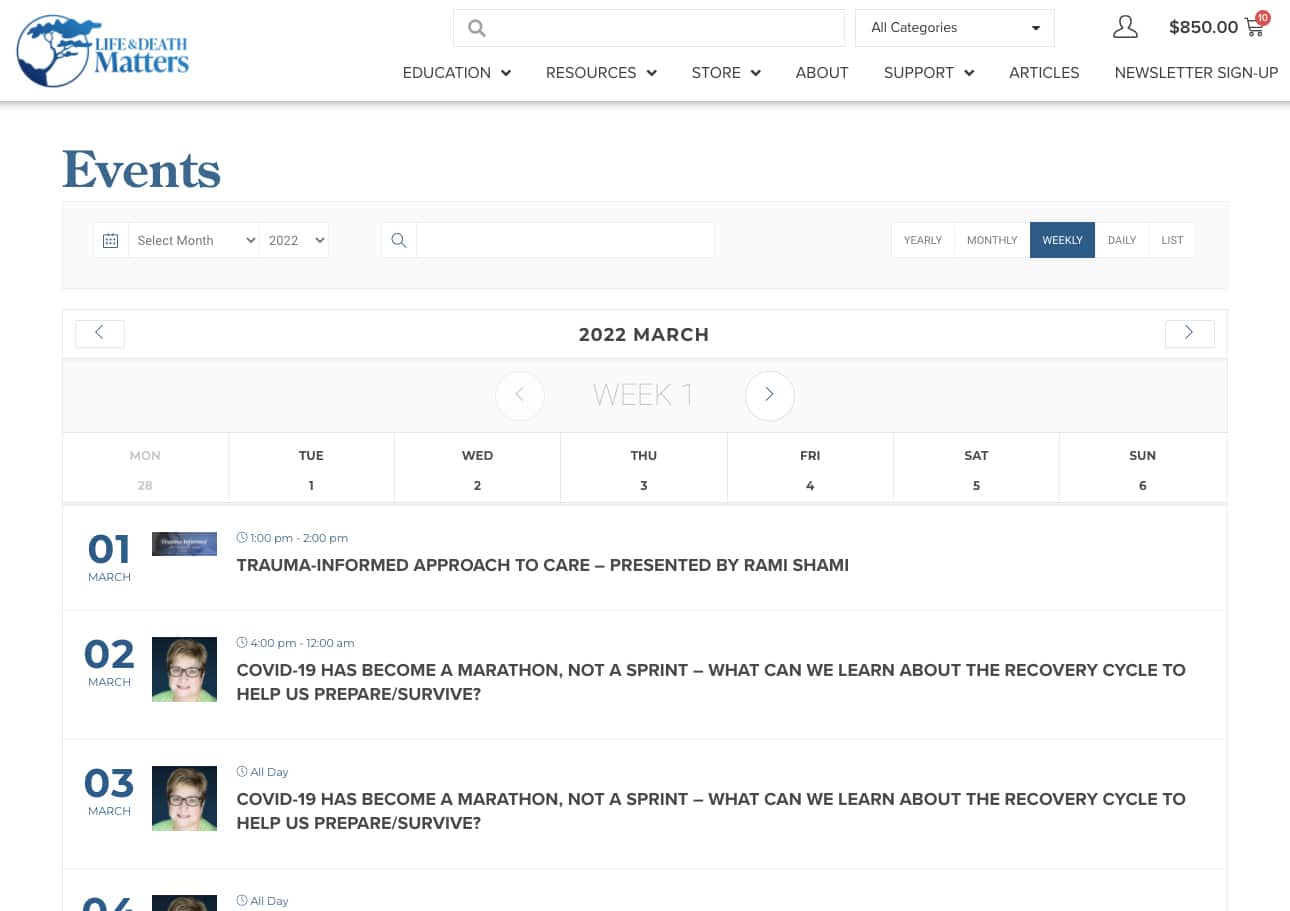Go to the next month with the right arrow

(1189, 333)
